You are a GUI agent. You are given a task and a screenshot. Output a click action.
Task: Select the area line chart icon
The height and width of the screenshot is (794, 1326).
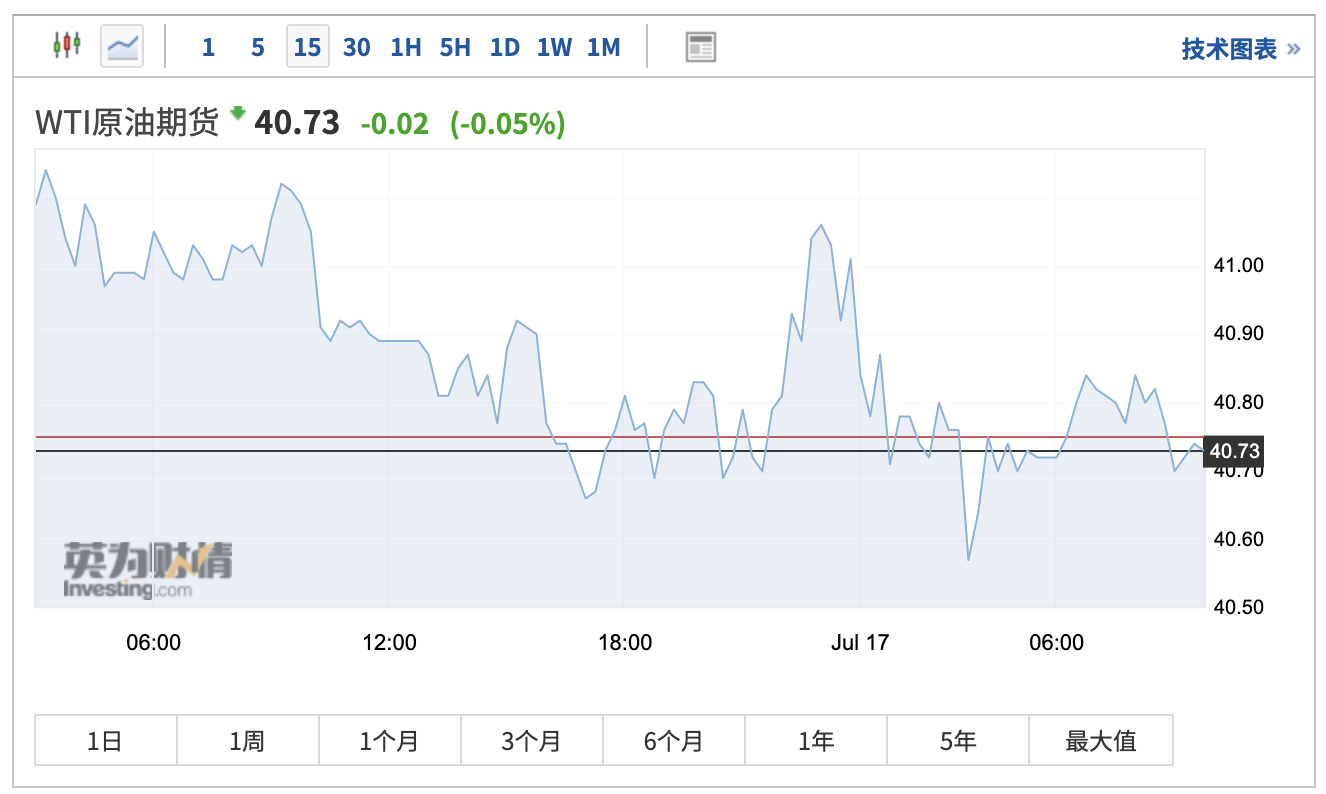coord(122,46)
